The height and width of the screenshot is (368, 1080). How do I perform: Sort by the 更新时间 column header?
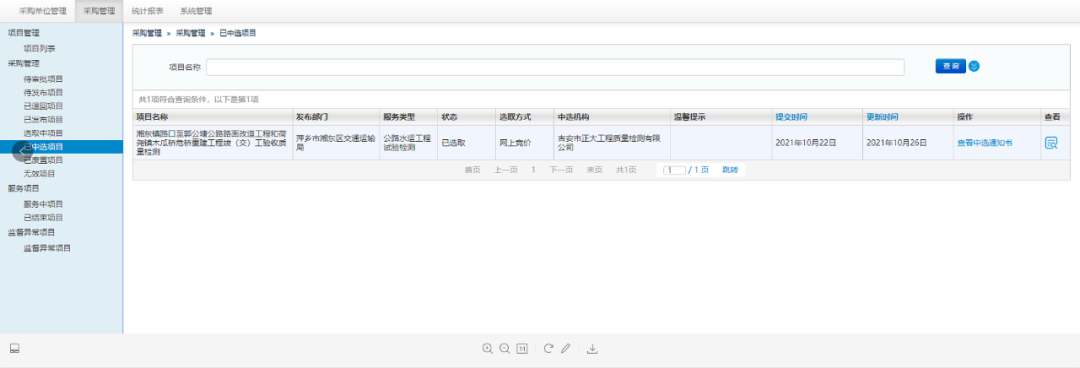pyautogui.click(x=882, y=116)
